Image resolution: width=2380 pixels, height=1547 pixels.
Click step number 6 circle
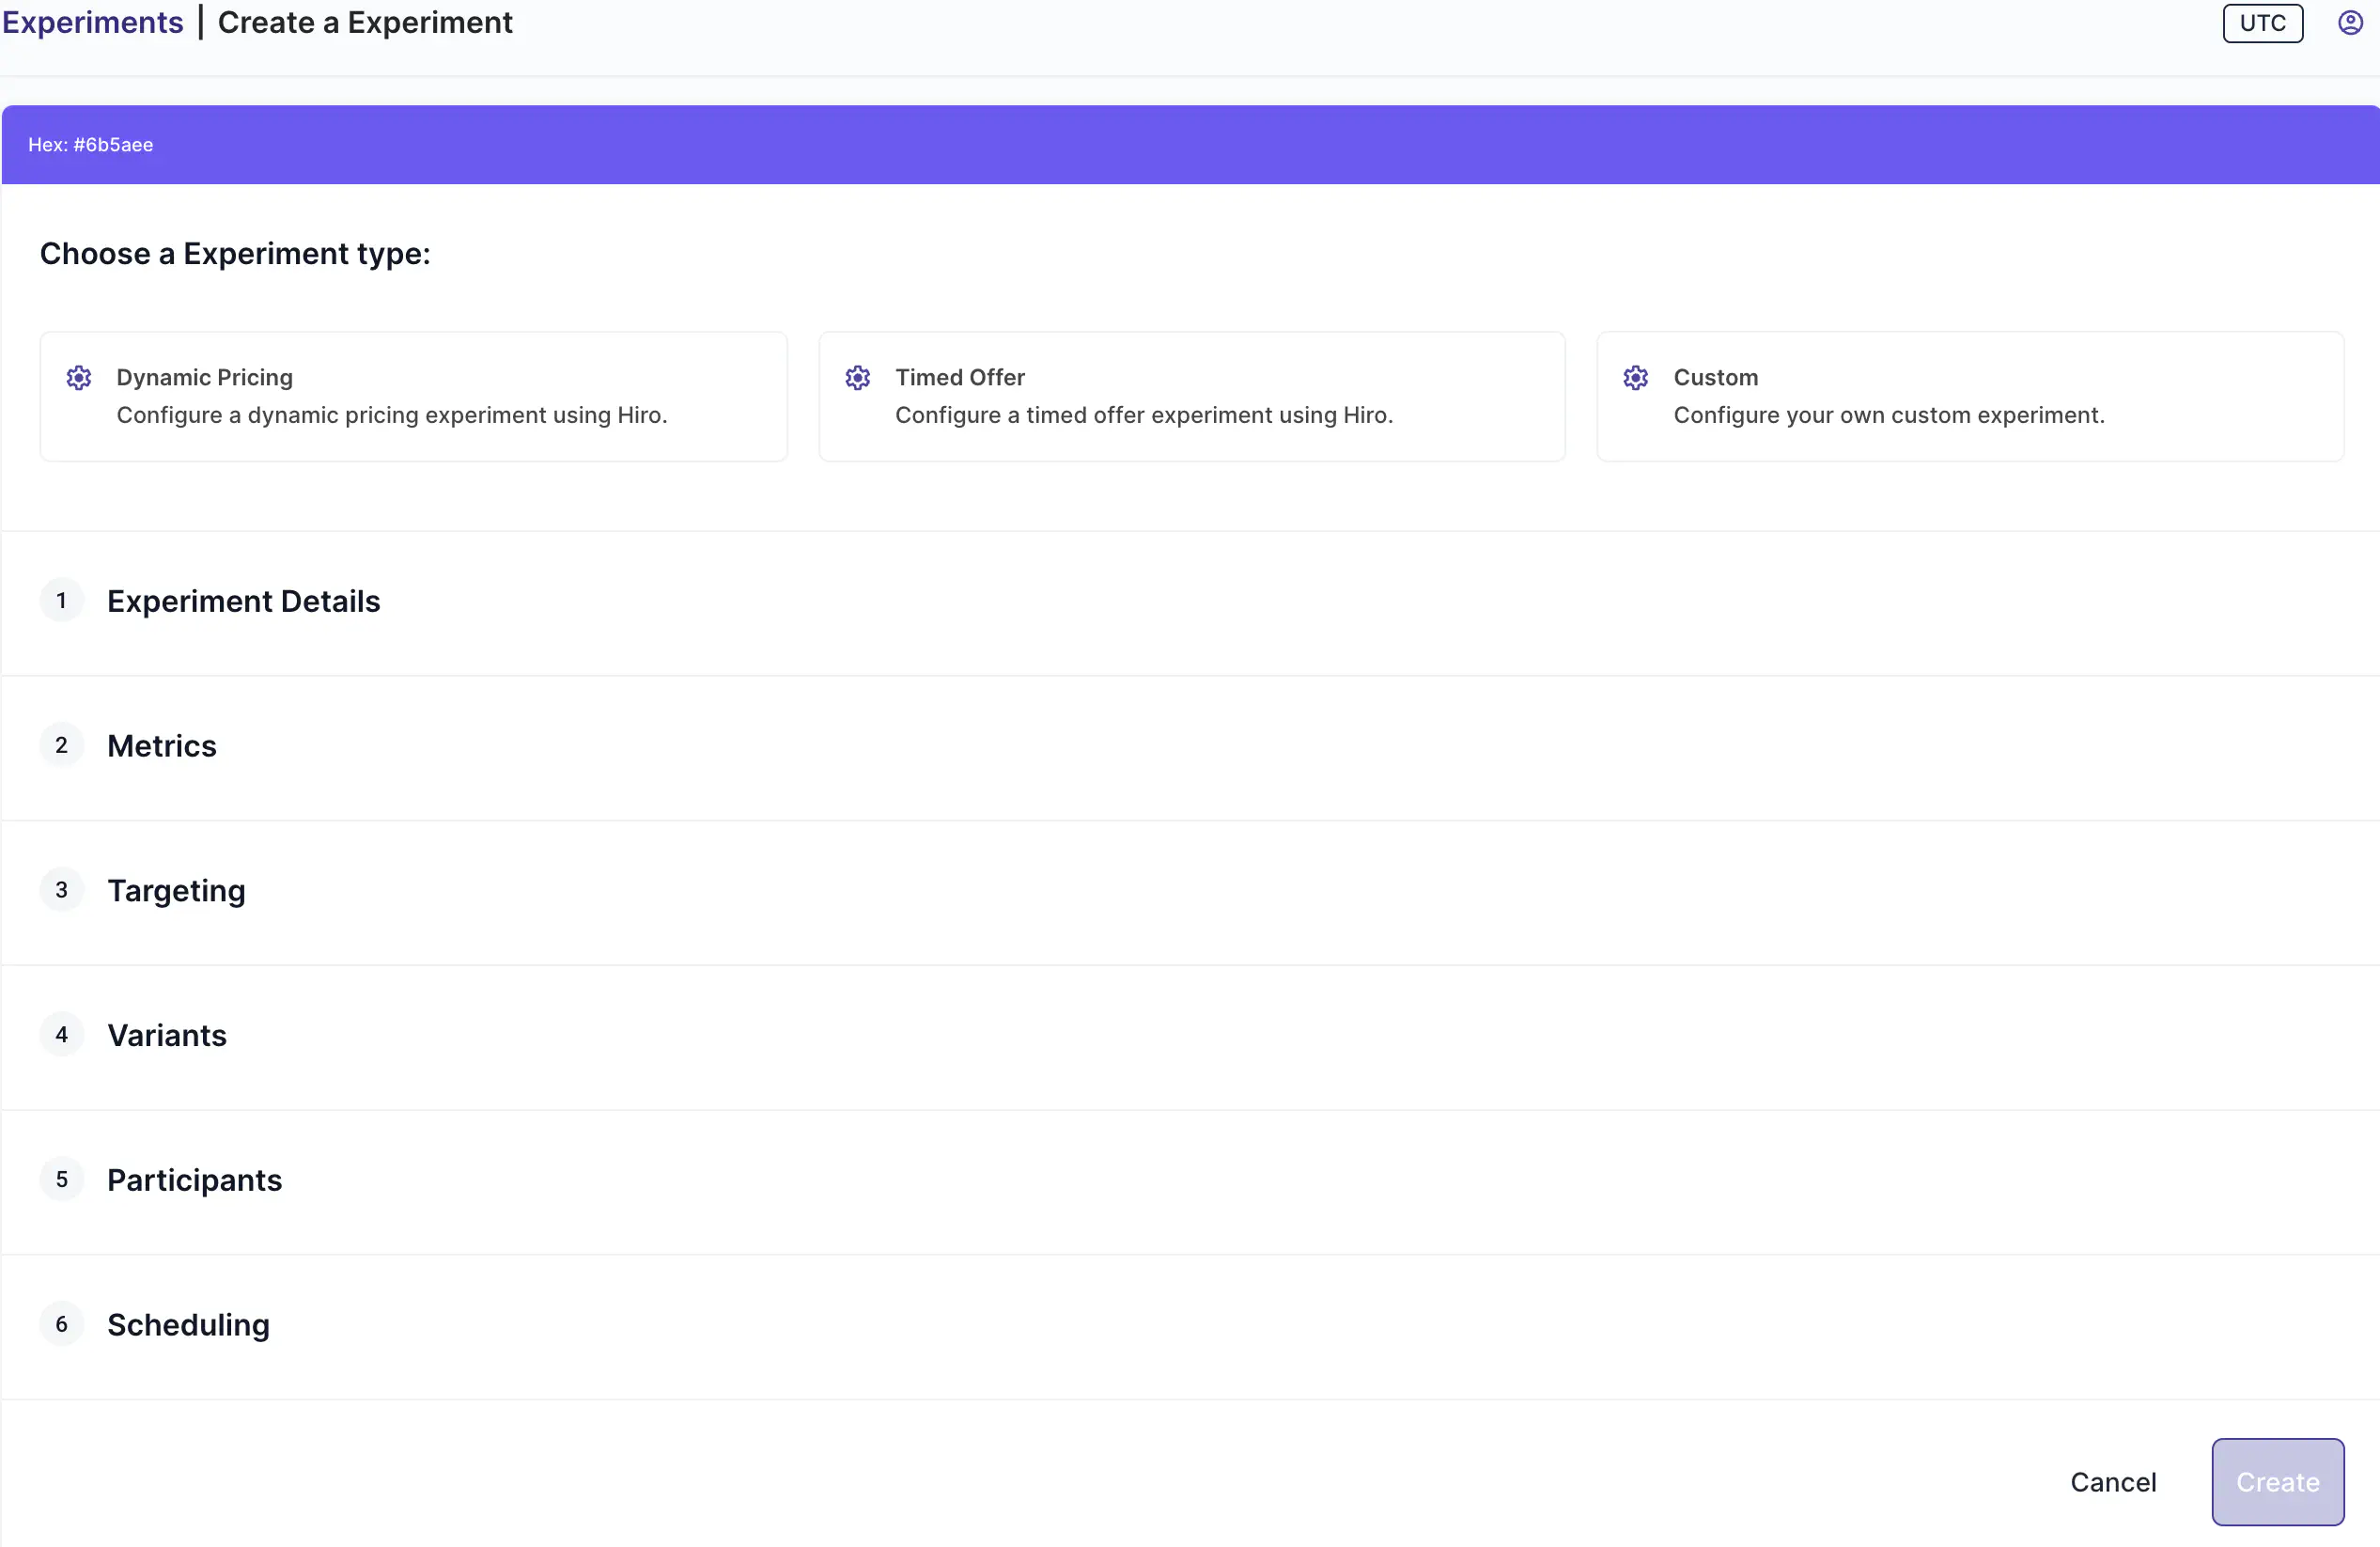62,1324
